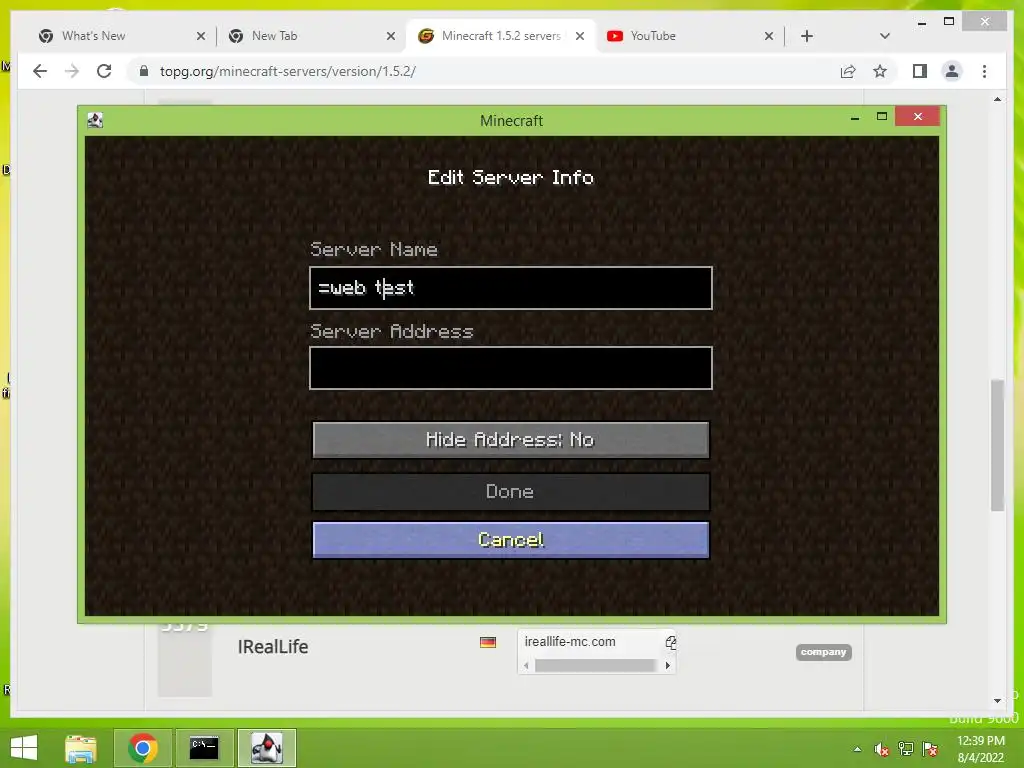Maximize the Chrome window
This screenshot has width=1024, height=768.
949,22
